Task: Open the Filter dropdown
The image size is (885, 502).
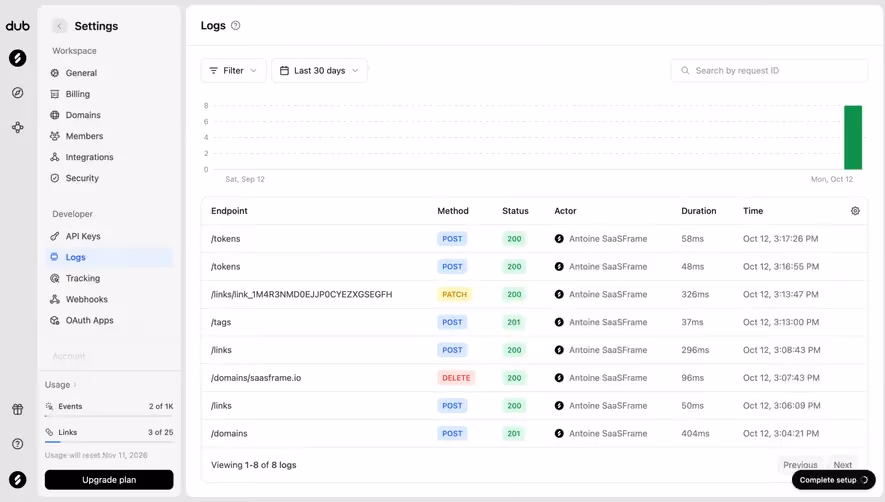Action: coord(233,71)
